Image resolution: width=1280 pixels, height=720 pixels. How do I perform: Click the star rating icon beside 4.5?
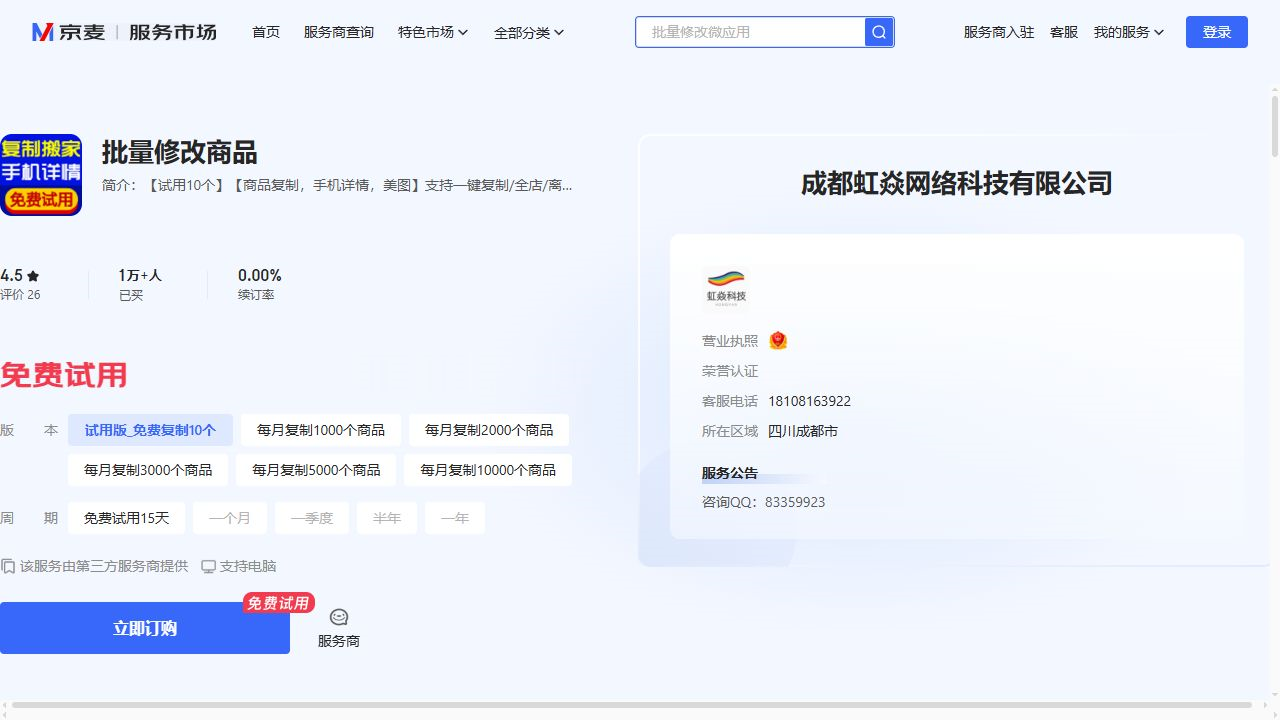click(x=33, y=276)
